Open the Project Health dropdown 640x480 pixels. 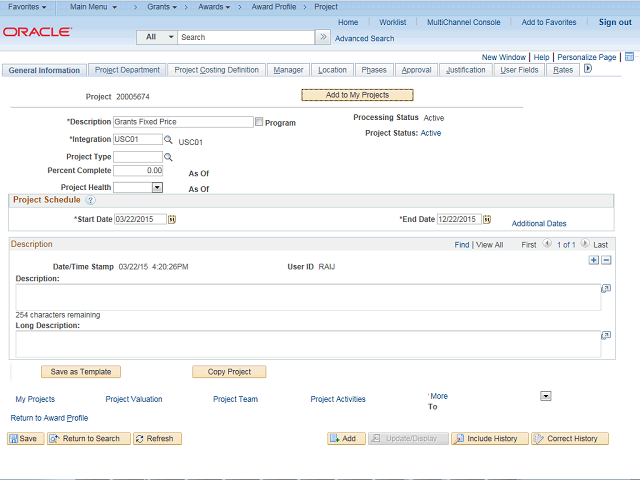tap(157, 187)
